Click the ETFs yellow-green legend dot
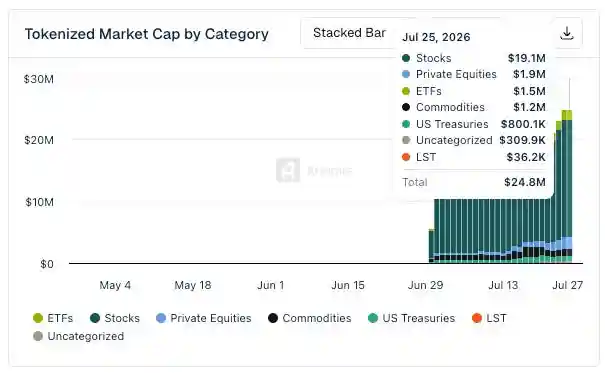Viewport: 605px width, 373px height. pos(38,318)
